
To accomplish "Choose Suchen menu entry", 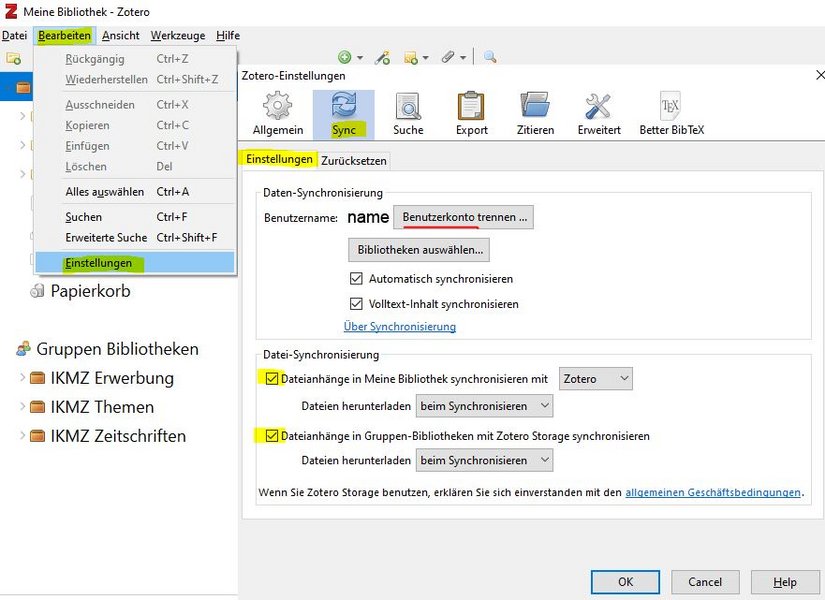I will point(135,217).
